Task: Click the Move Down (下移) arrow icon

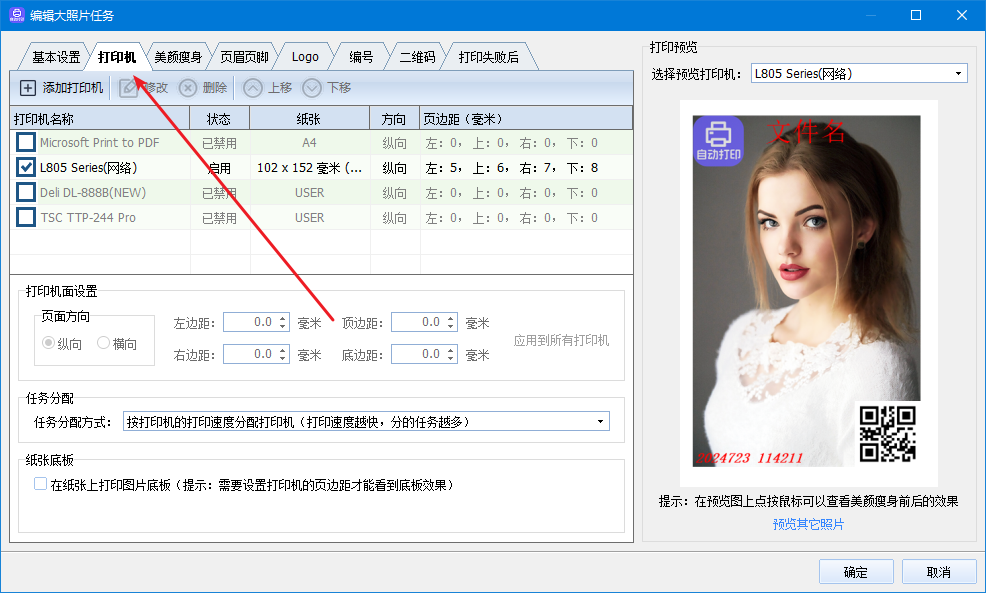Action: coord(312,88)
